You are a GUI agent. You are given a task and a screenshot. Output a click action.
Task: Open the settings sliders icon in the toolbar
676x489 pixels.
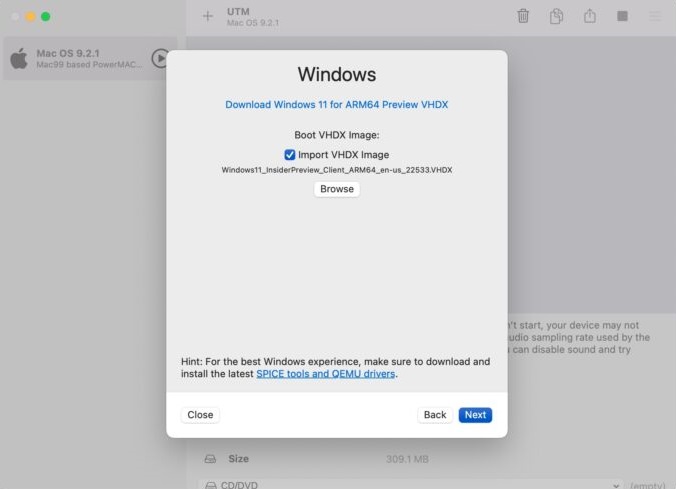[655, 16]
